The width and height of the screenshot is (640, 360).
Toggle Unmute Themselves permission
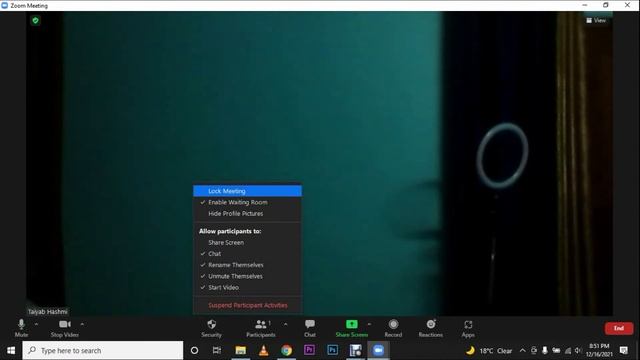click(247, 276)
